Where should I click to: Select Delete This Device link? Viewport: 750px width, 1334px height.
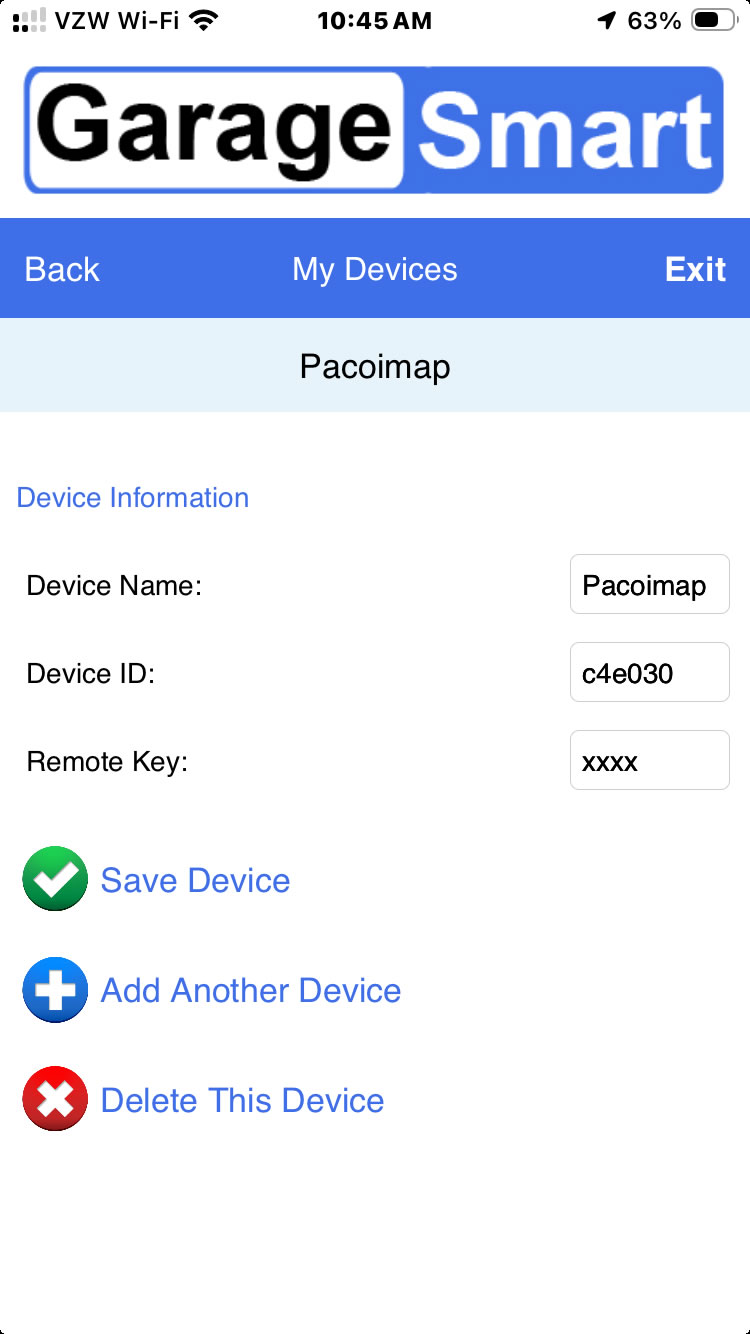tap(243, 1100)
